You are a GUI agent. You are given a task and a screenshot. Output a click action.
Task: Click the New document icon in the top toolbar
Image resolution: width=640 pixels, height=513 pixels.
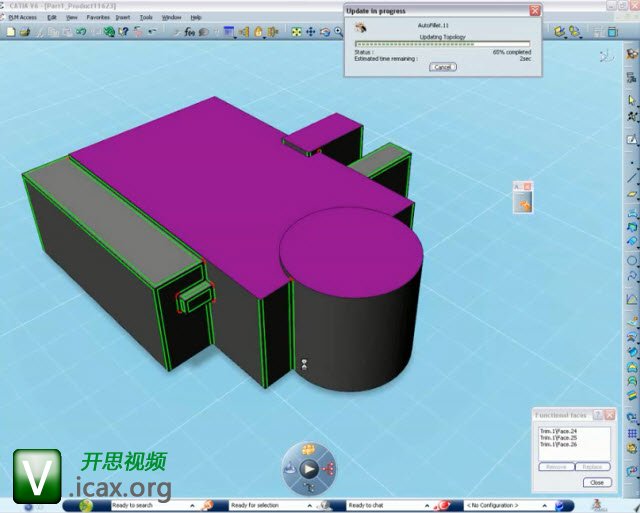coord(10,32)
